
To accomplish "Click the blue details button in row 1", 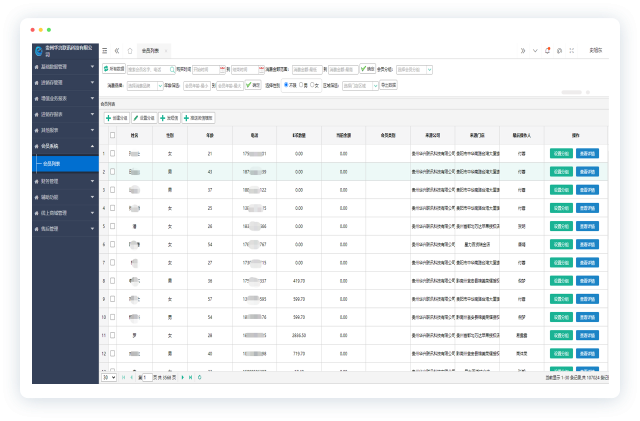I will pos(587,154).
